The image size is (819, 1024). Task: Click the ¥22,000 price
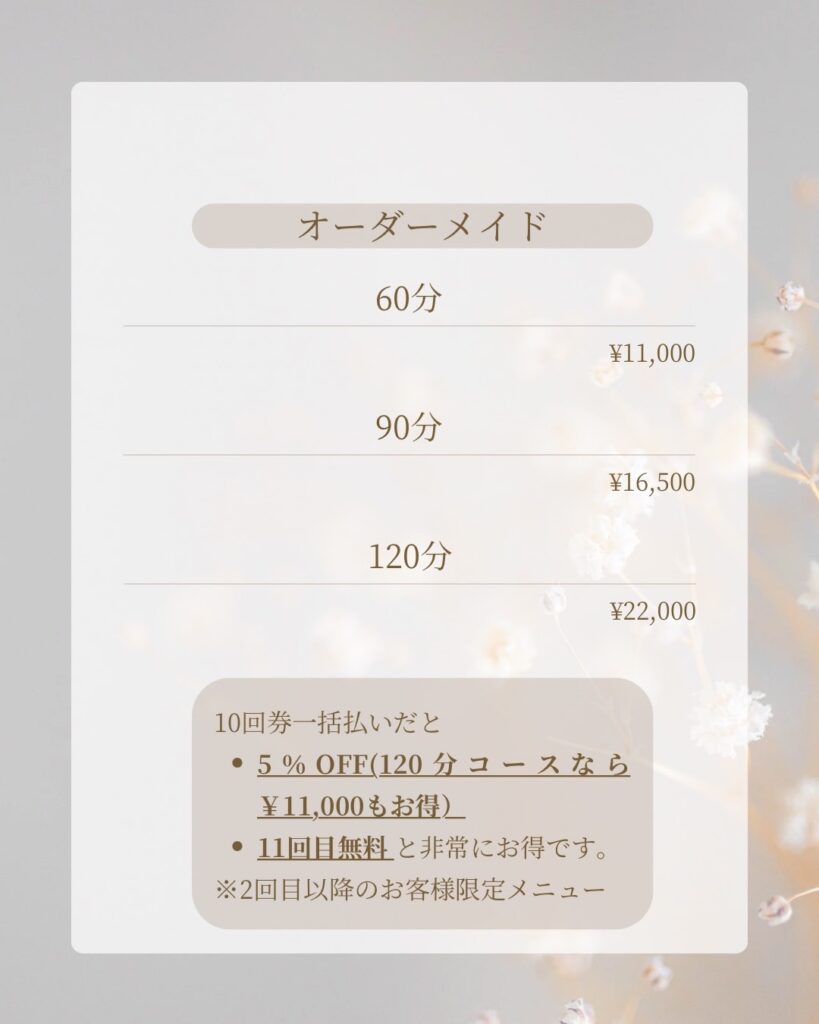(652, 611)
